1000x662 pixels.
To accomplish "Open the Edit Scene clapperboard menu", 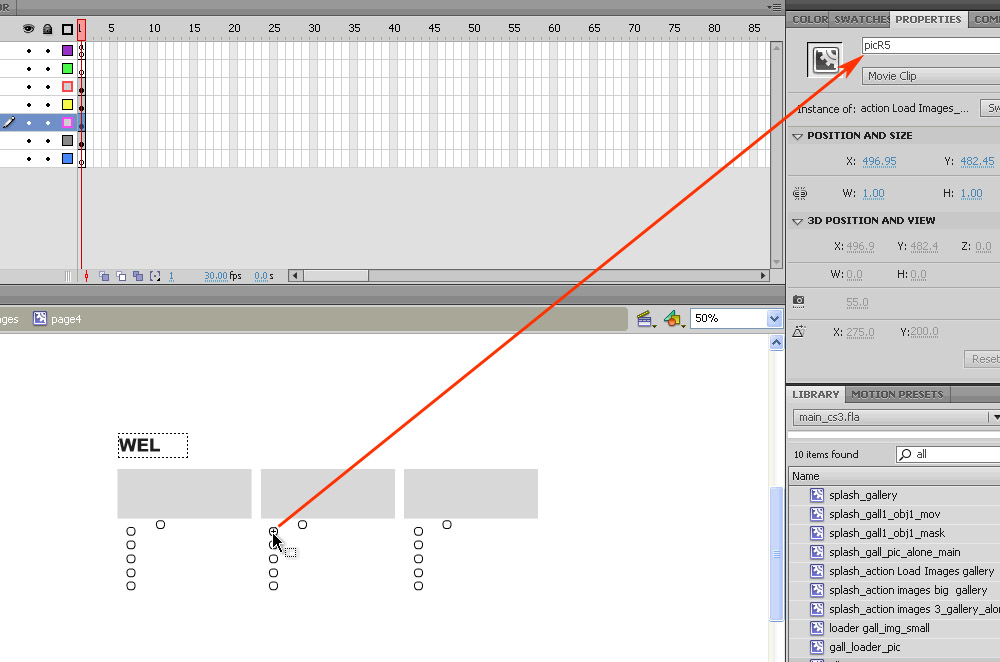I will coord(645,318).
